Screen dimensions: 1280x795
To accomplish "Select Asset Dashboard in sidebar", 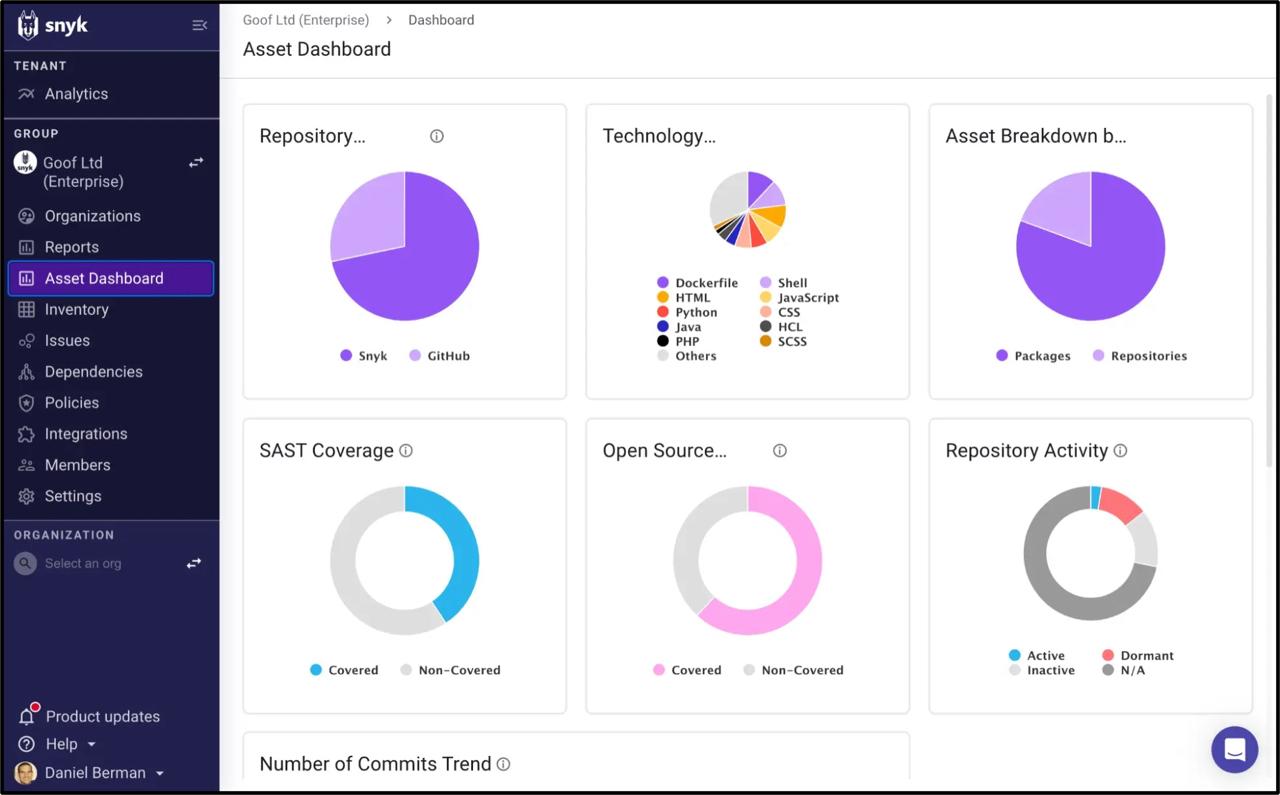I will tap(110, 278).
